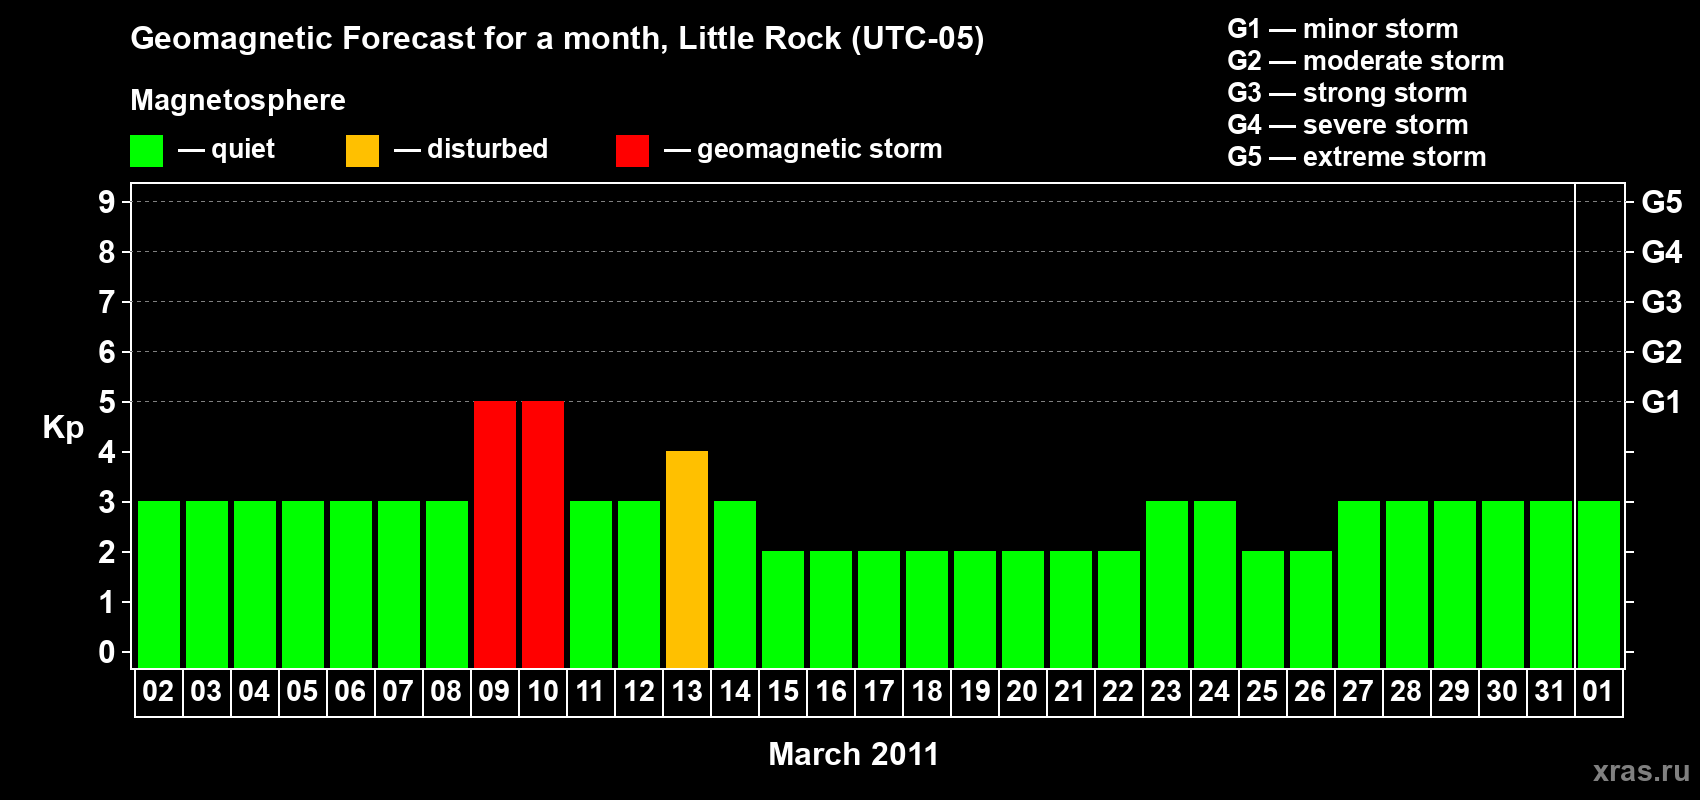The image size is (1700, 800).
Task: Click the Kp value 0 on axis
Action: (107, 652)
